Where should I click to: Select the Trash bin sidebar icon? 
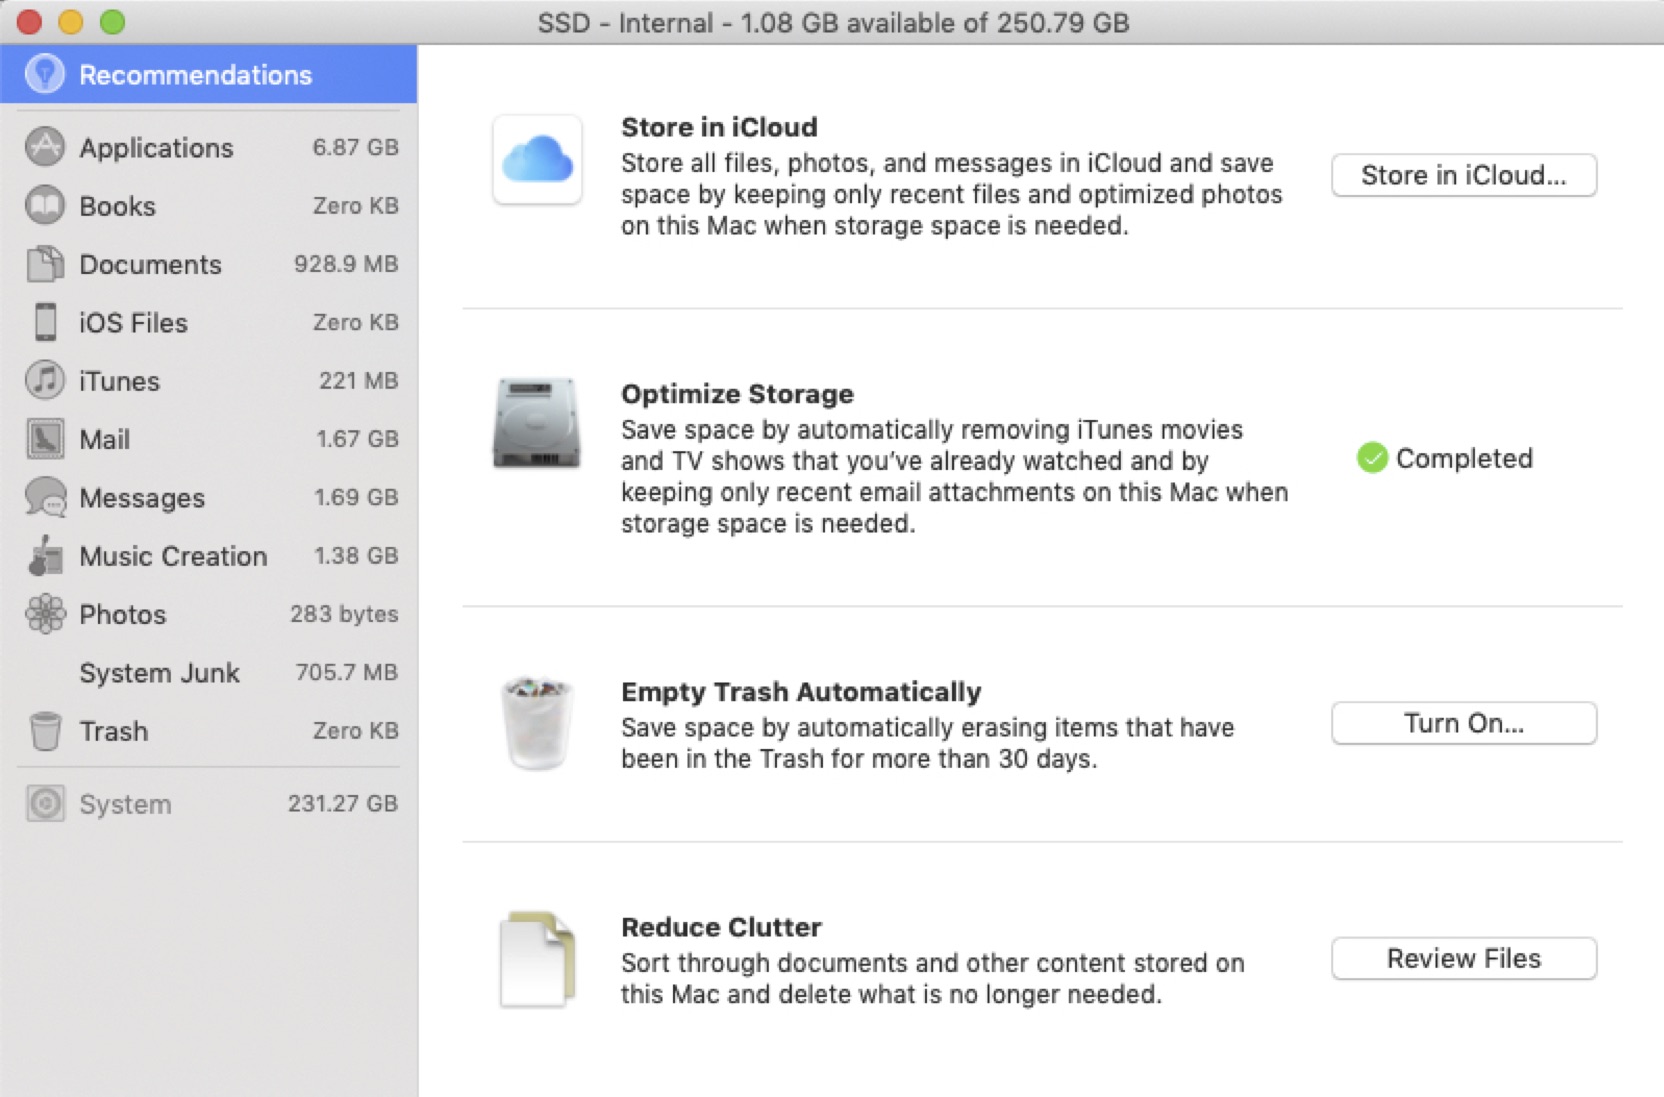coord(42,731)
